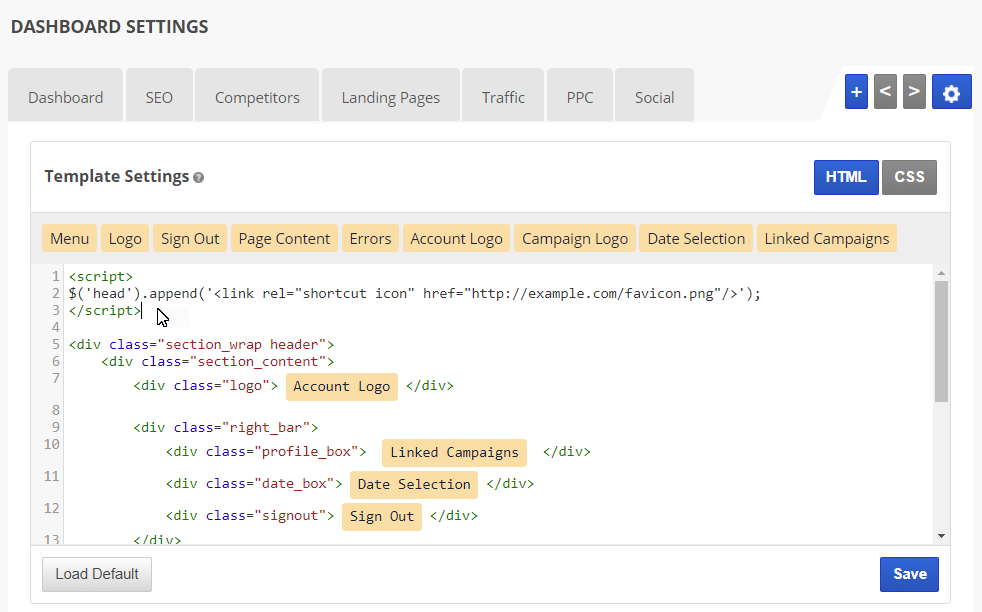982x612 pixels.
Task: Click the Sign Out placeholder in code
Action: click(x=381, y=517)
